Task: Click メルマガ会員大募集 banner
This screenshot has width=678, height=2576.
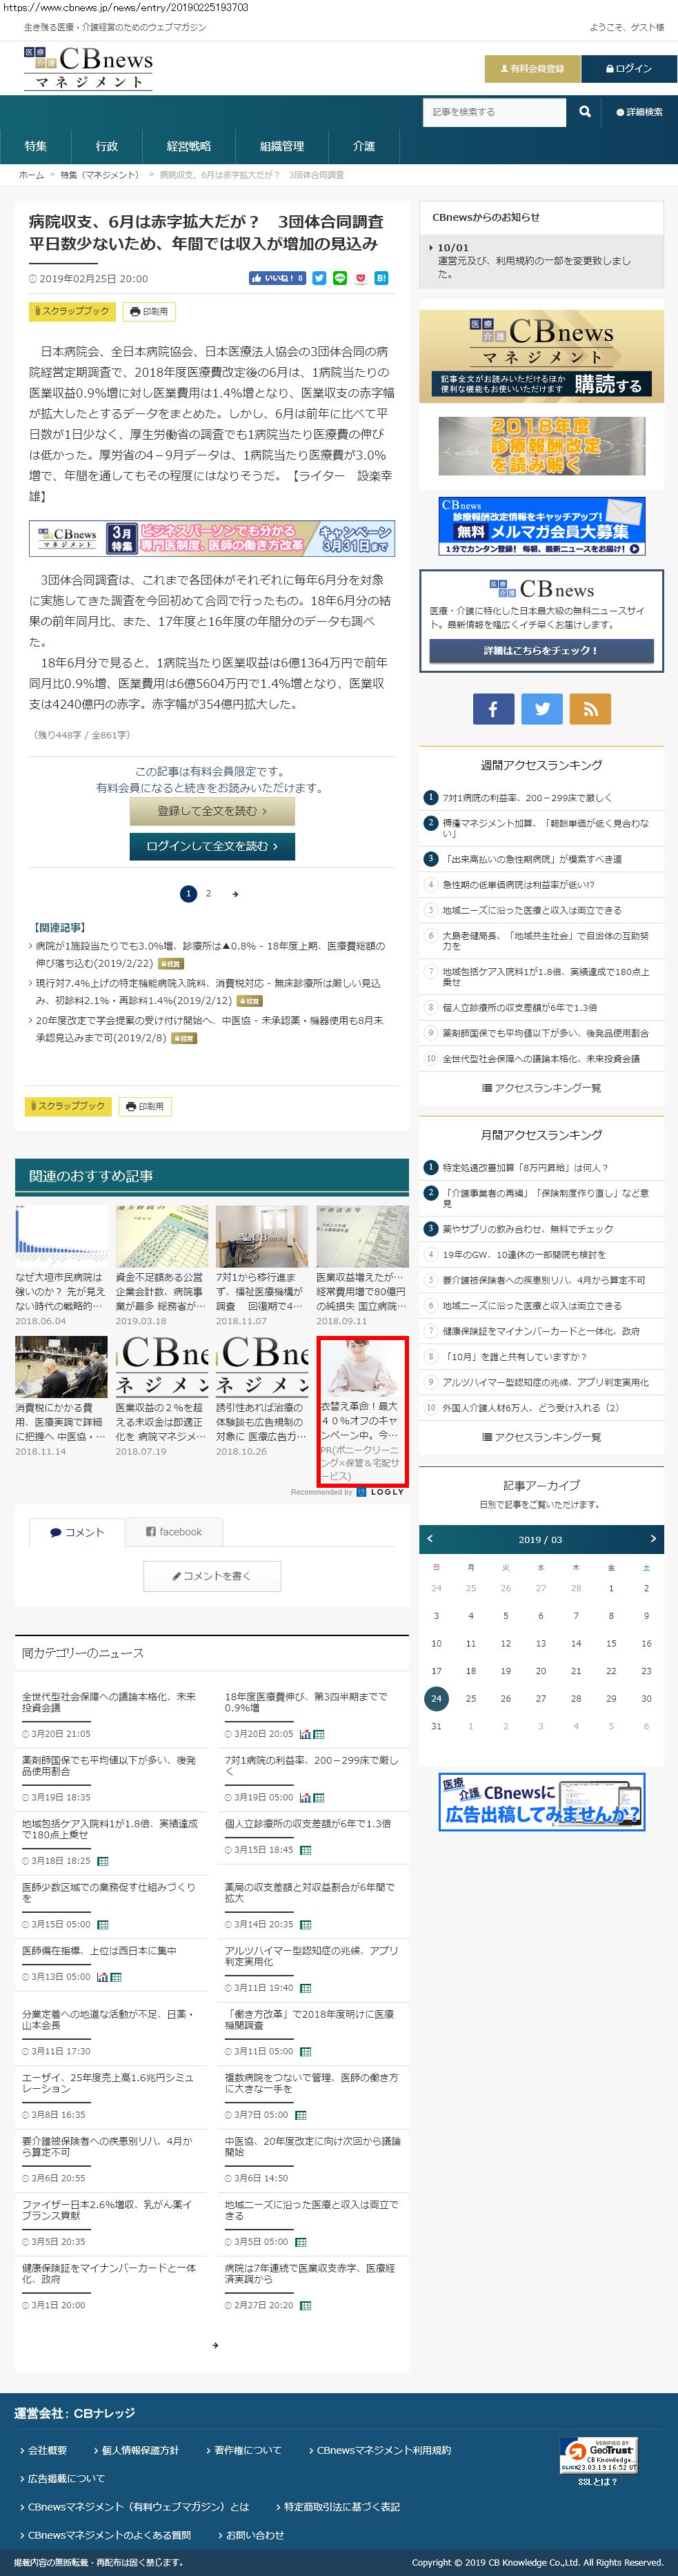Action: coord(541,527)
